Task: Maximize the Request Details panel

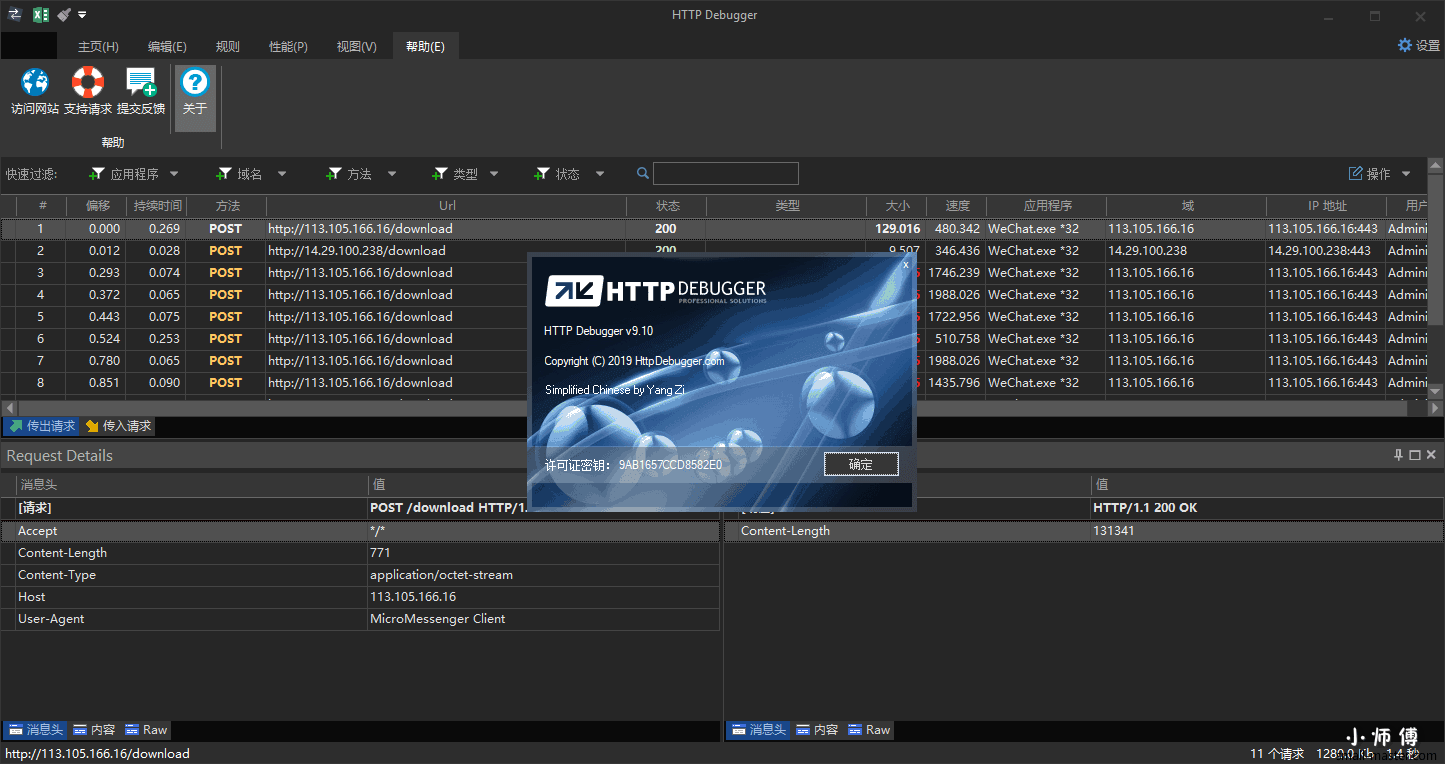Action: (1415, 455)
